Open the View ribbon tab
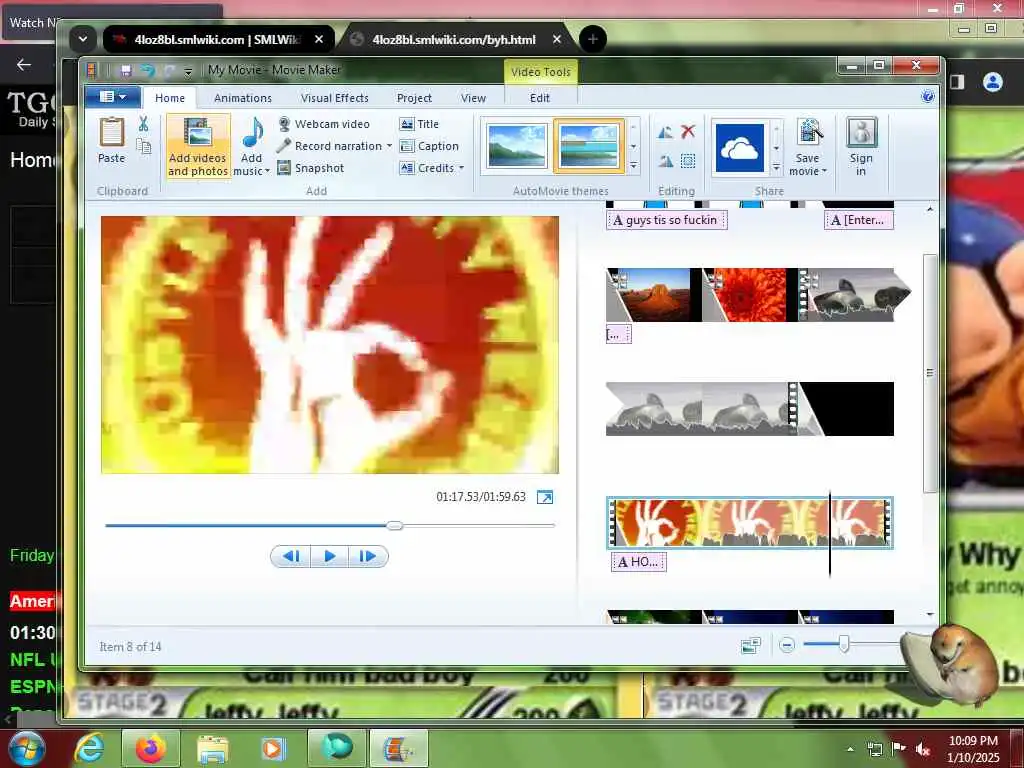The image size is (1024, 768). tap(473, 98)
